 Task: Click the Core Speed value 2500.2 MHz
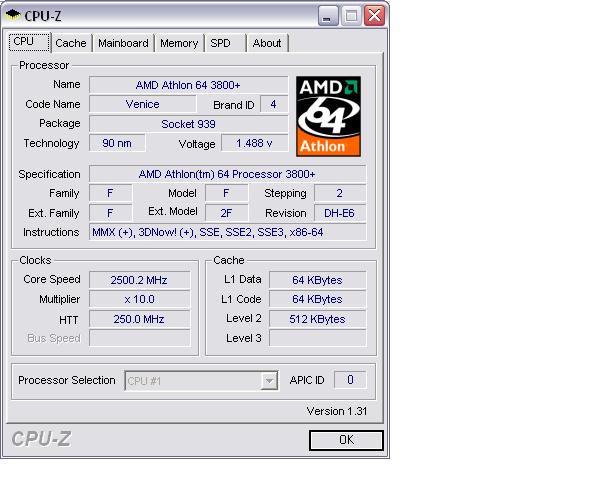coord(139,280)
